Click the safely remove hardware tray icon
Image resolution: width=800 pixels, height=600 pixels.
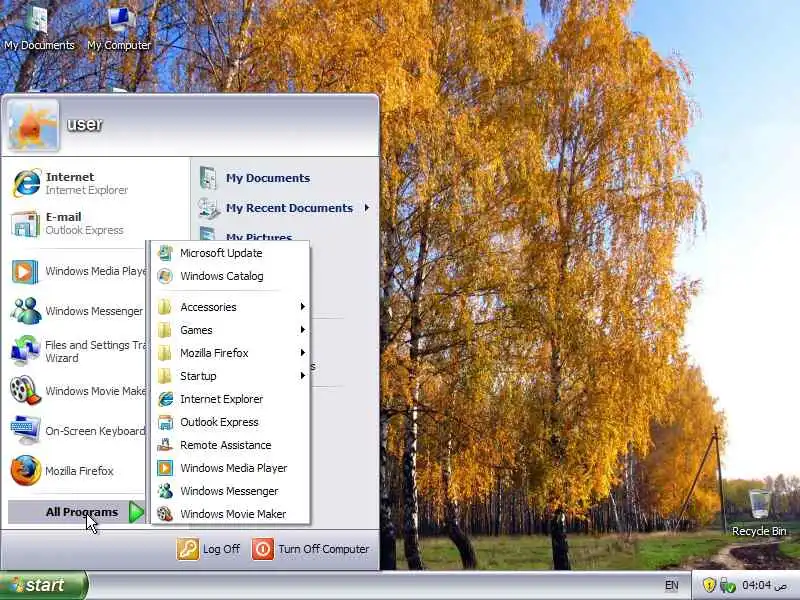tap(728, 585)
